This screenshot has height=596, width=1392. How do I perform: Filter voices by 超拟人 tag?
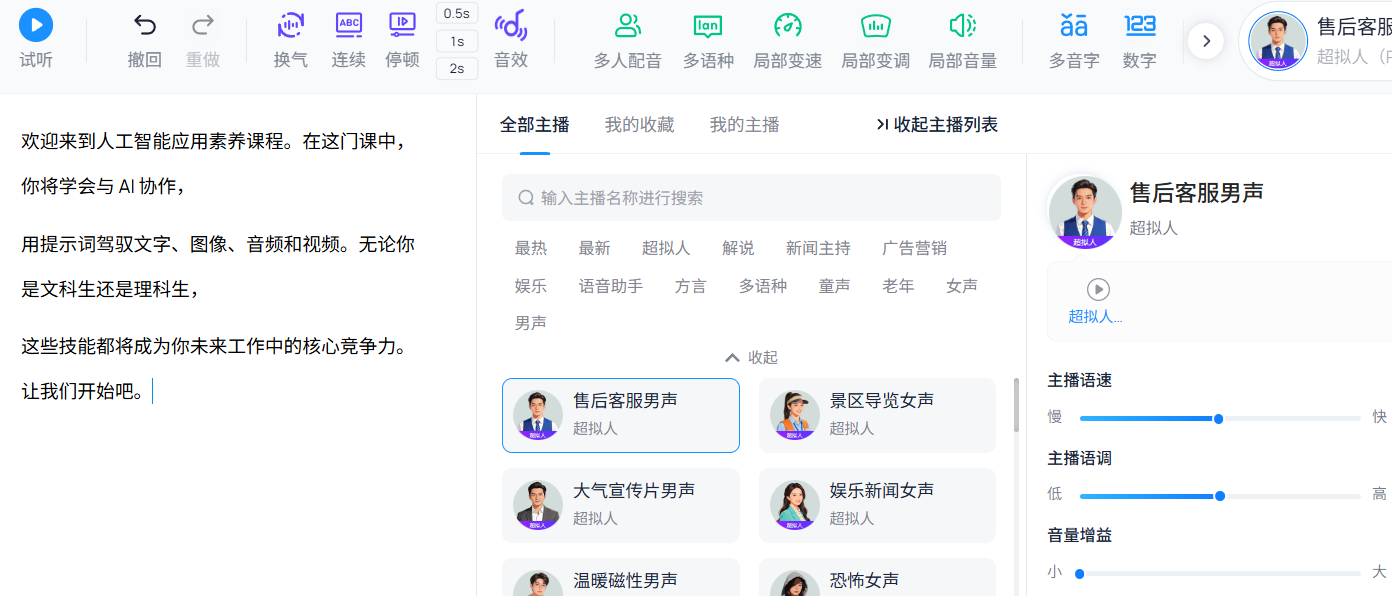666,248
